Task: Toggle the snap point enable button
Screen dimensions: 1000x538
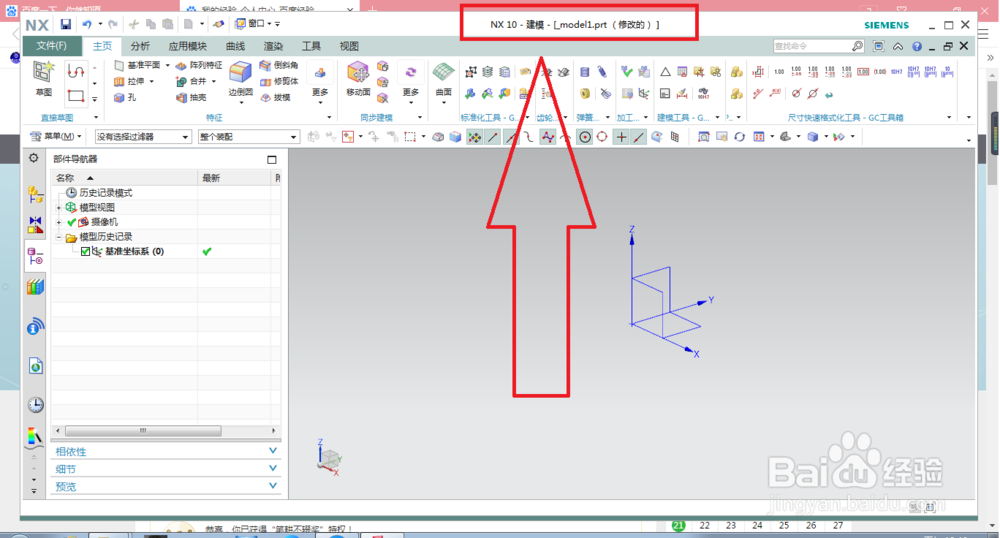Action: [x=474, y=137]
